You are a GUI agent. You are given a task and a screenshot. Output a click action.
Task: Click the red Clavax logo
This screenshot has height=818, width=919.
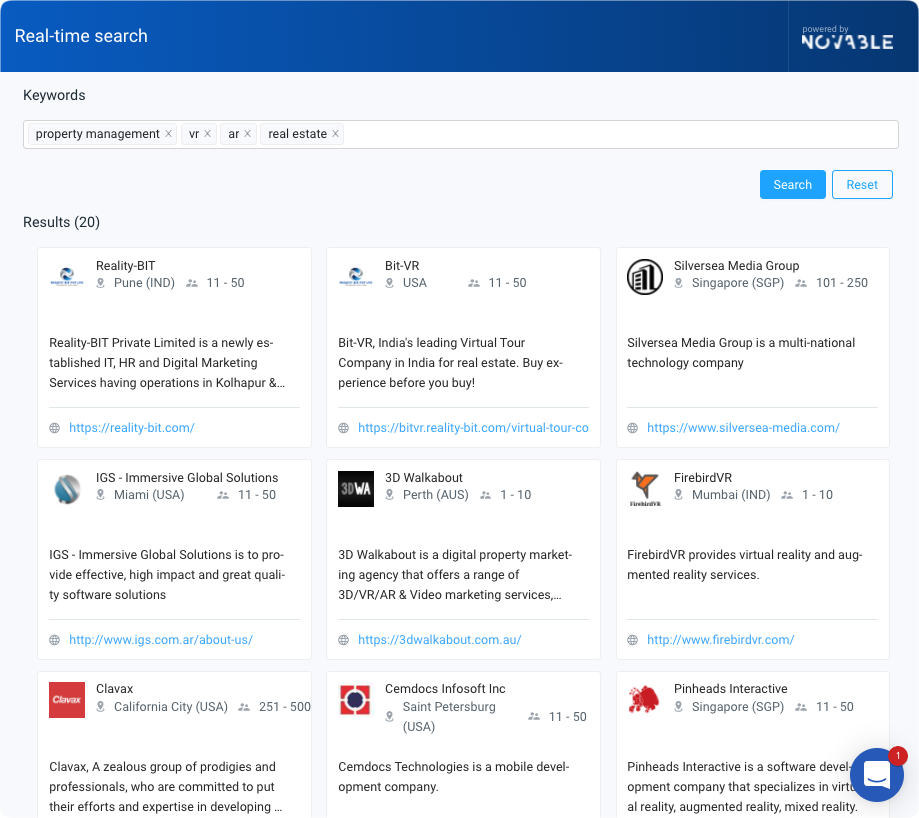67,700
